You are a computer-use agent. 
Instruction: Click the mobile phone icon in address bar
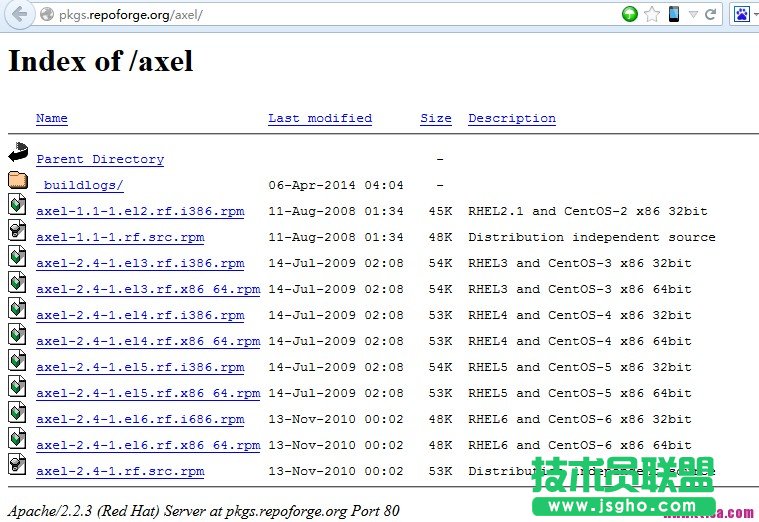coord(674,14)
